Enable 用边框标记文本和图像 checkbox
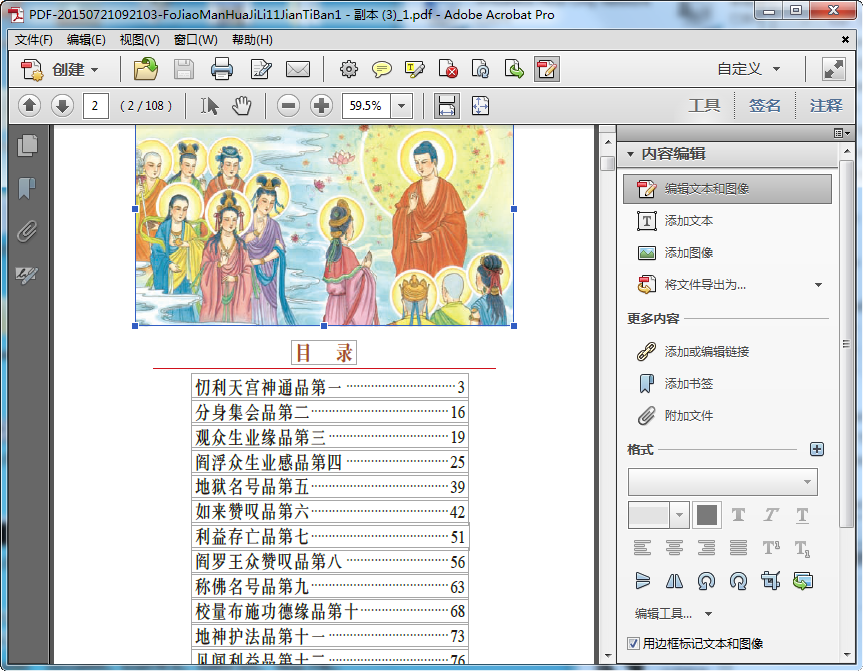Image resolution: width=864 pixels, height=672 pixels. [634, 645]
